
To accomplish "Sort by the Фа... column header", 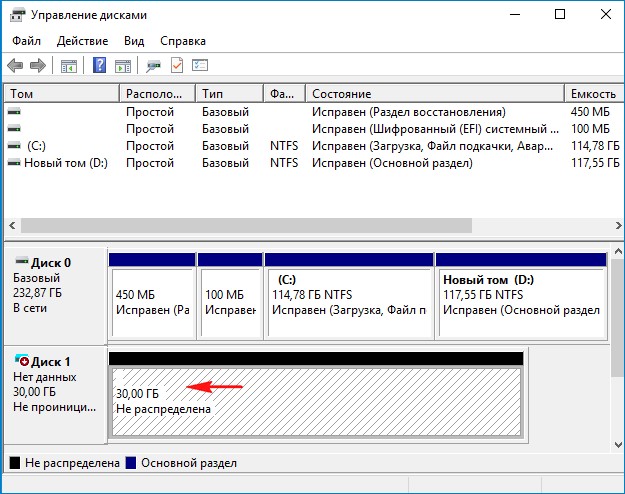I will tap(285, 94).
